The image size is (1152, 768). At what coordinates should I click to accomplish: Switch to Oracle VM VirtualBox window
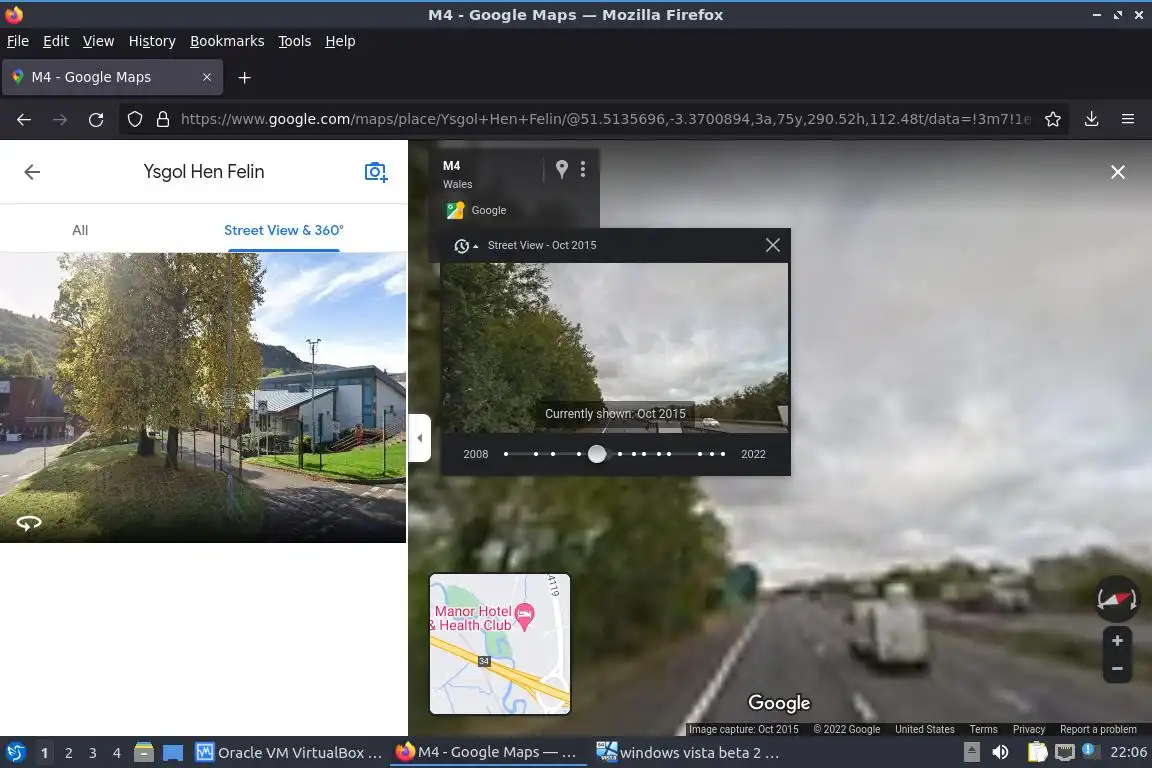pyautogui.click(x=289, y=753)
